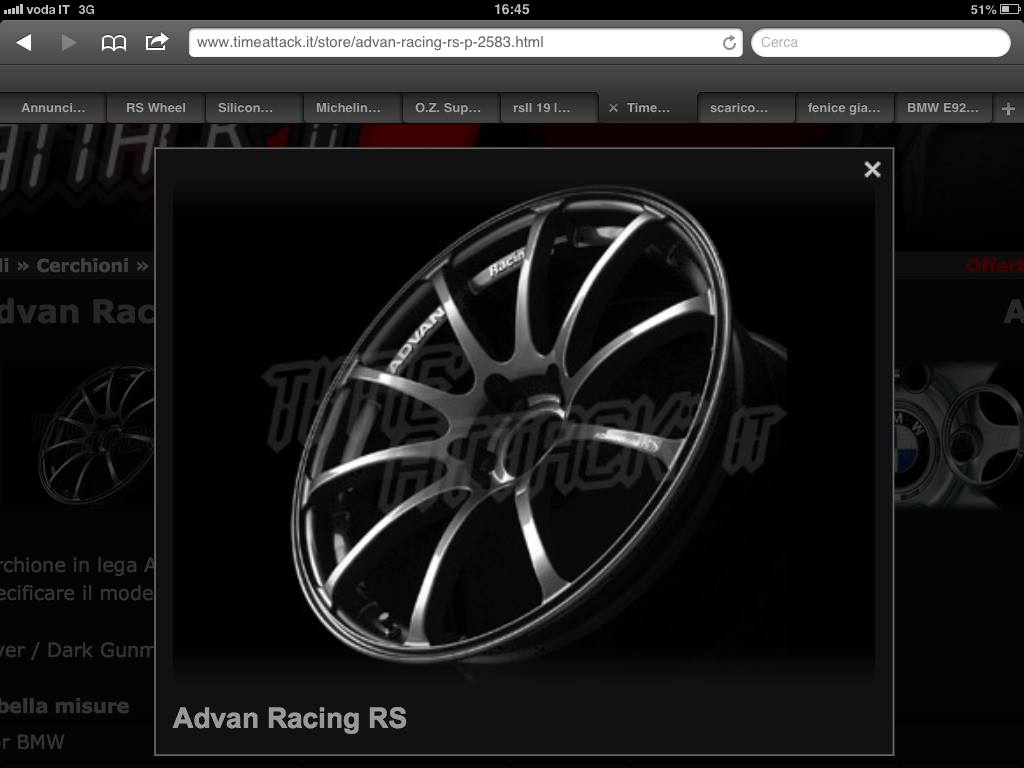Viewport: 1024px width, 768px height.
Task: Switch to the fenice gia... tab
Action: point(844,108)
